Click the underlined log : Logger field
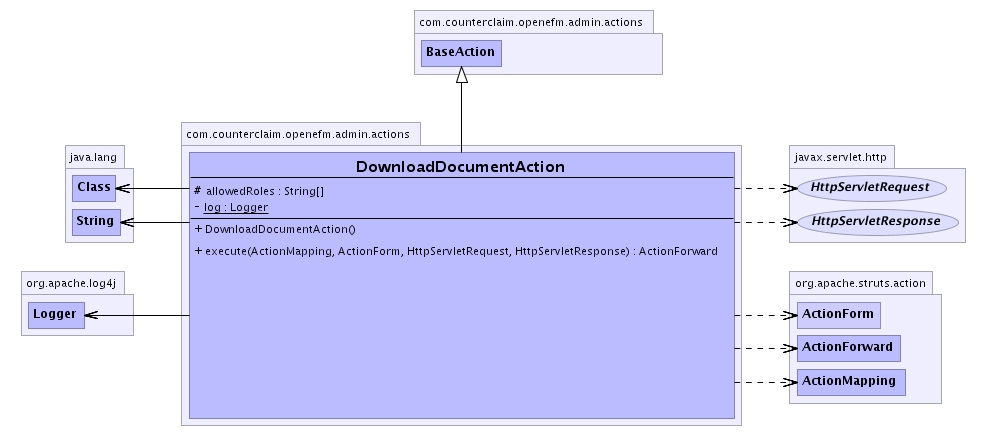 [235, 207]
